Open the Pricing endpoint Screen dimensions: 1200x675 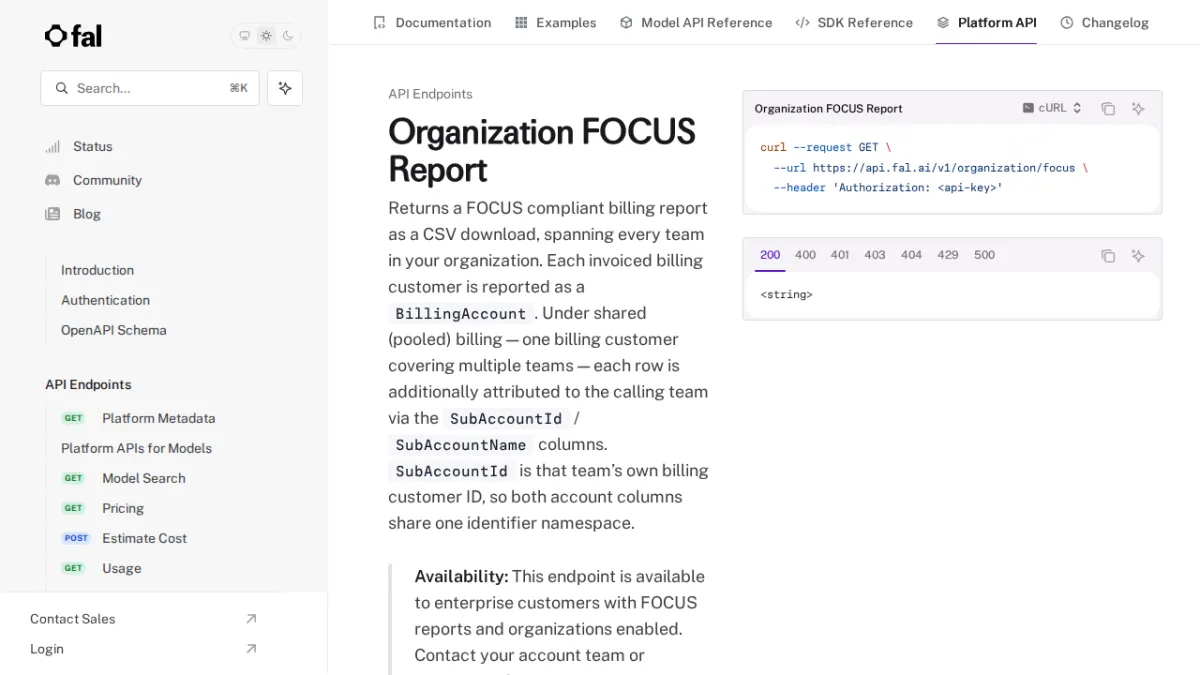pyautogui.click(x=122, y=508)
